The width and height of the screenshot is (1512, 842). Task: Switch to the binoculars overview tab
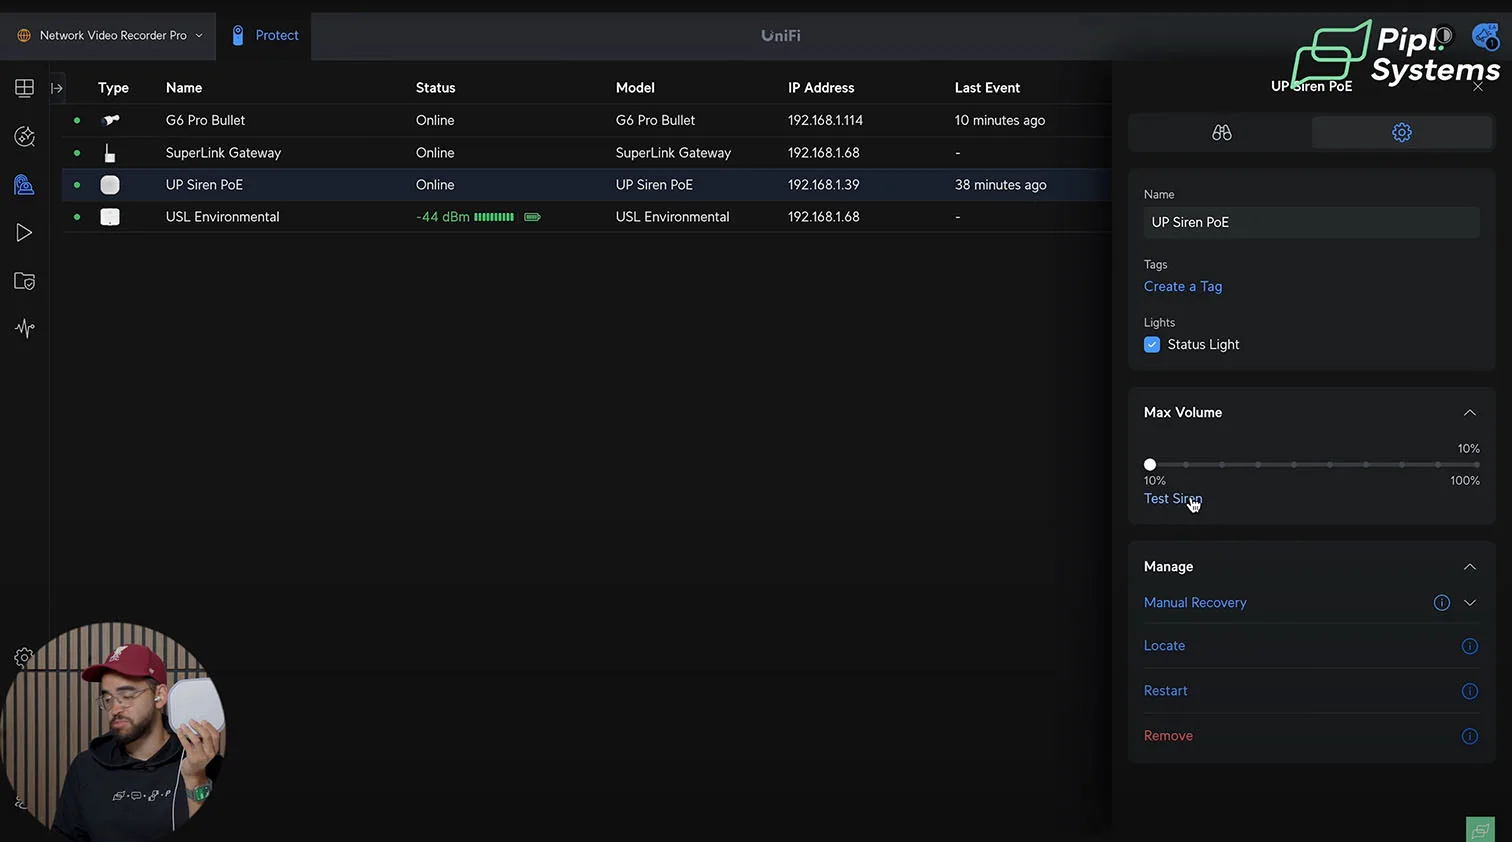(1221, 132)
